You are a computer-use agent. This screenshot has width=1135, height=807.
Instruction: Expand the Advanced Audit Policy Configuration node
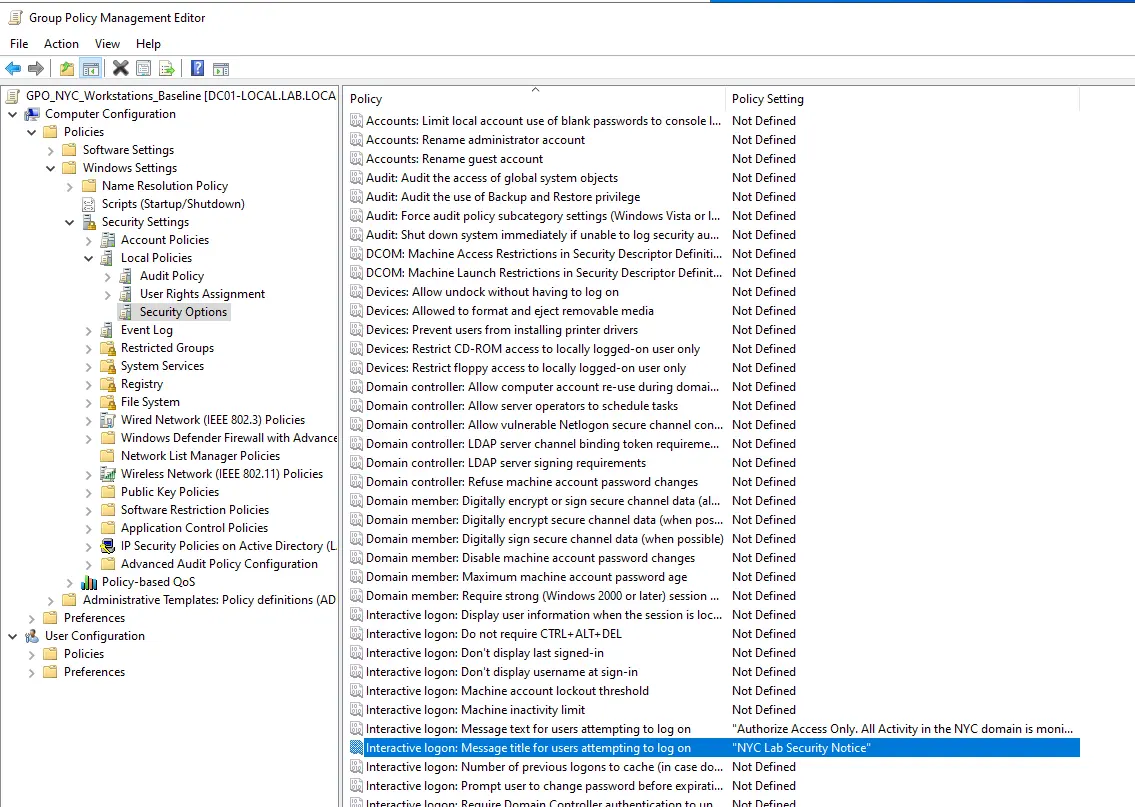pos(88,565)
